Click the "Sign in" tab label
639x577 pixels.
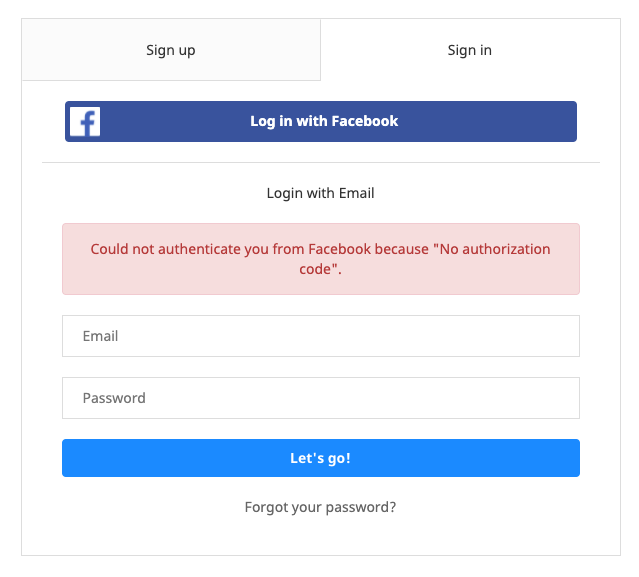click(470, 50)
